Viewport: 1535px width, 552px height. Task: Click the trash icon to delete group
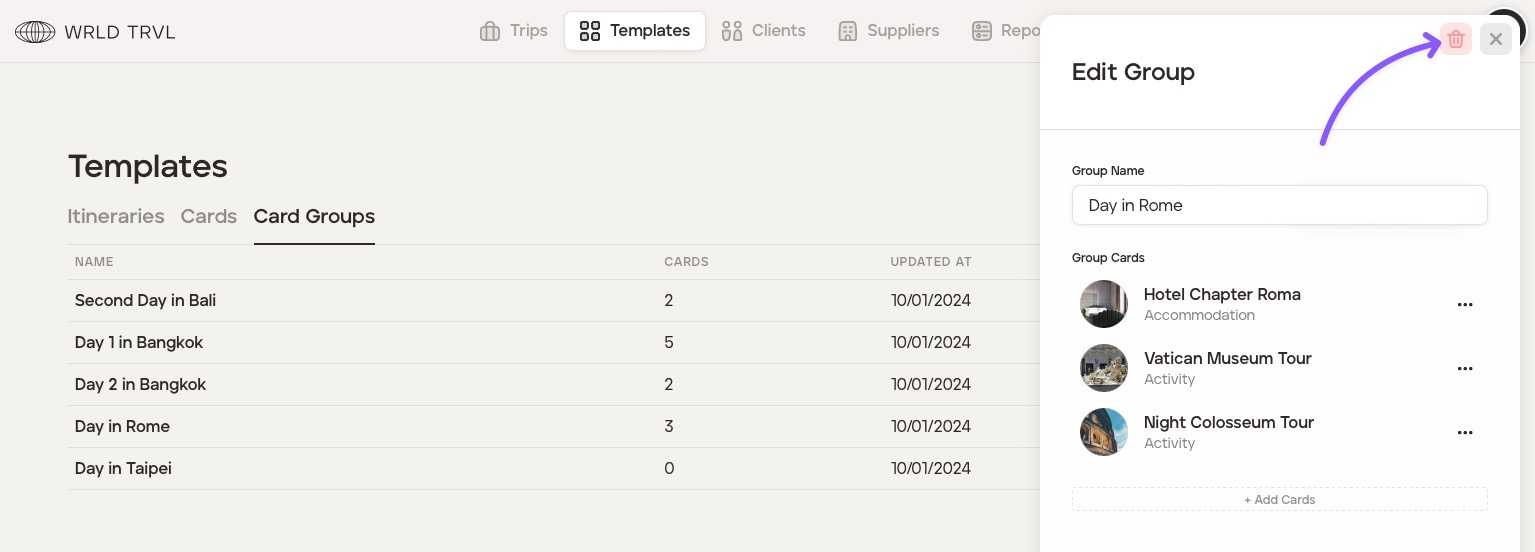pos(1456,39)
